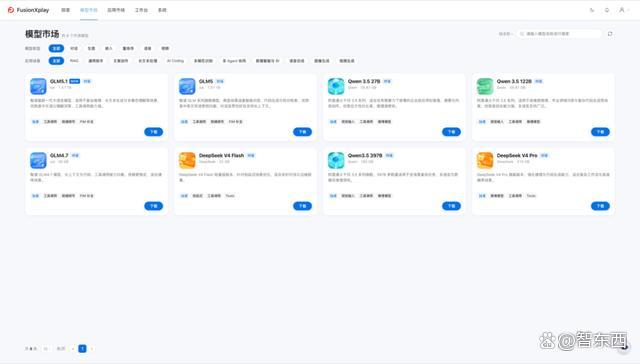Open the Qwen 3.5 27B card title
The height and width of the screenshot is (364, 640).
pyautogui.click(x=364, y=81)
